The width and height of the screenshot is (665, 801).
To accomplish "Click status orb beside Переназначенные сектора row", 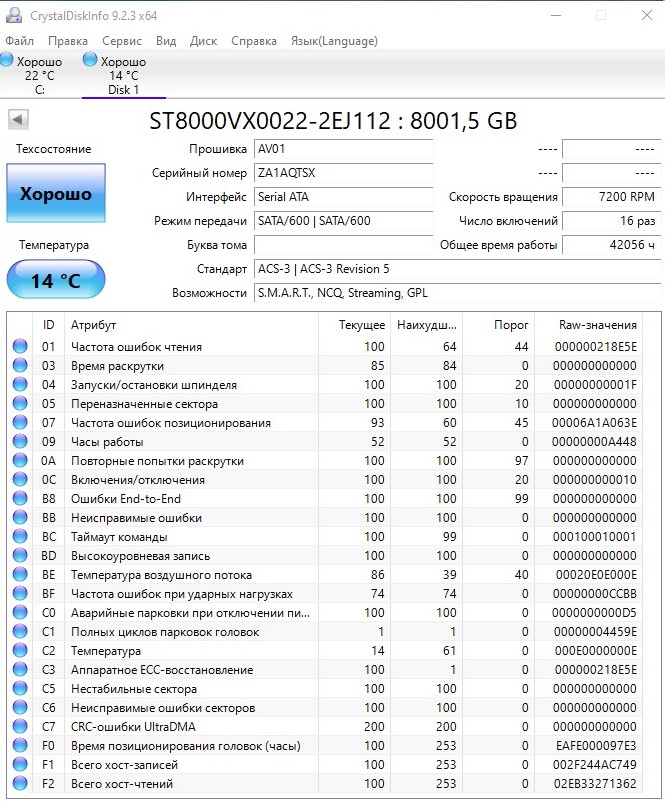I will [x=20, y=404].
